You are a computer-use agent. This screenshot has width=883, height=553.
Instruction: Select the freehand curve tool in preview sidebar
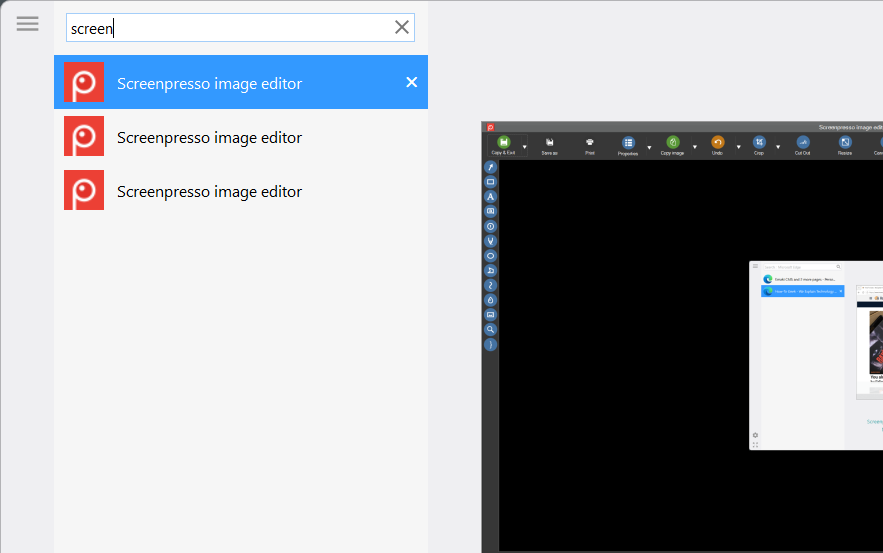point(490,286)
